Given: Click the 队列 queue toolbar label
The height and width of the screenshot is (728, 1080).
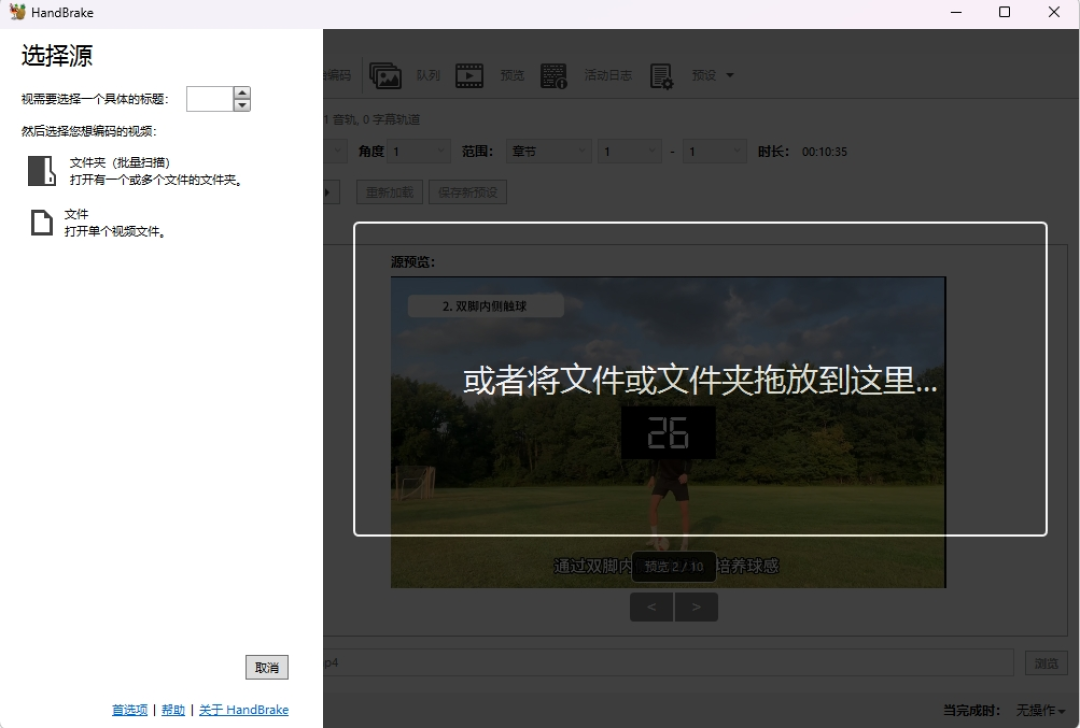Looking at the screenshot, I should coord(428,75).
